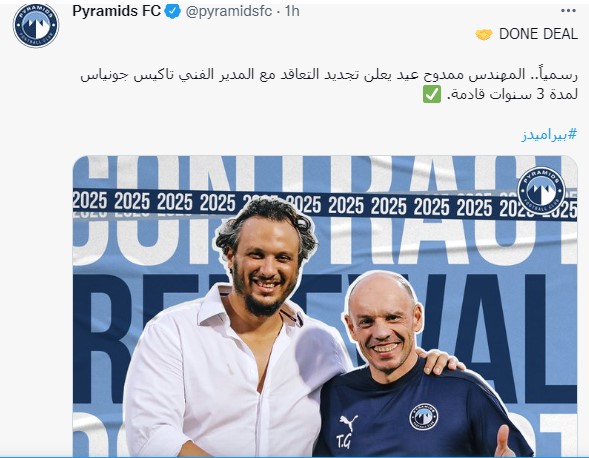
Task: Click the Pyramids crest on the coach's shirt
Action: [423, 417]
